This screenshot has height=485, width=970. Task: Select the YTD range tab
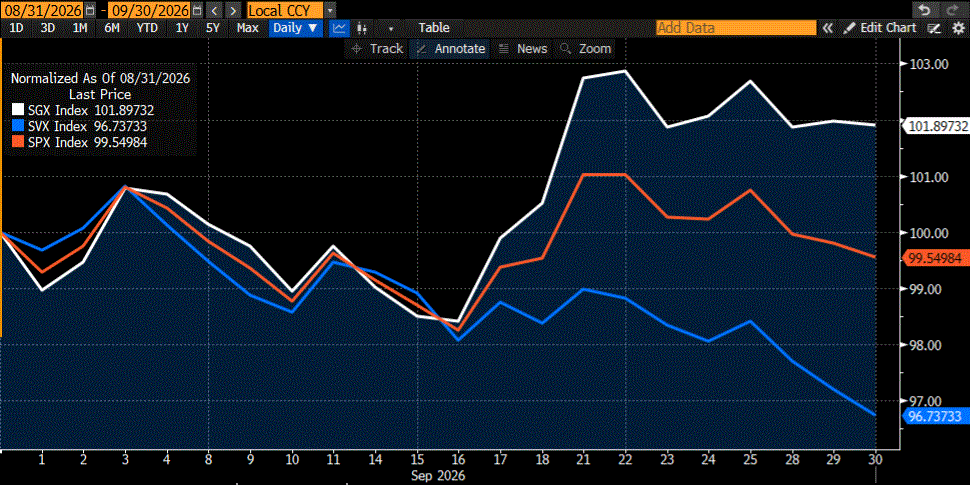(147, 28)
